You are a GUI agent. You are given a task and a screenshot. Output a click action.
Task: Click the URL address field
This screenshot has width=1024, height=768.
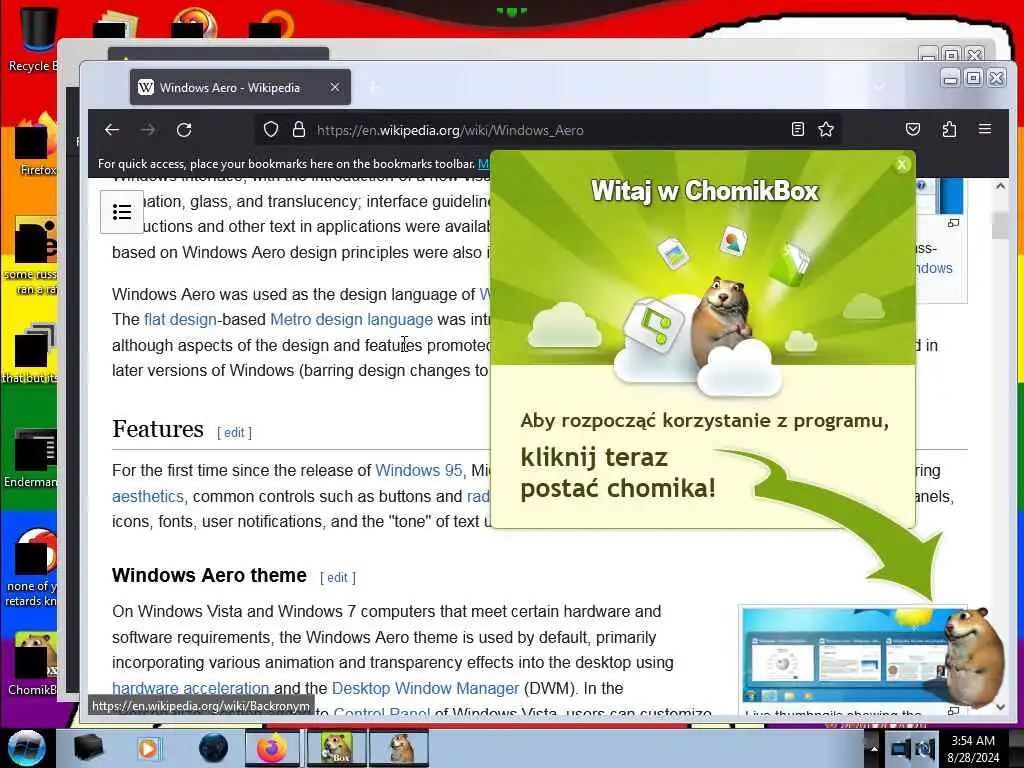point(549,130)
